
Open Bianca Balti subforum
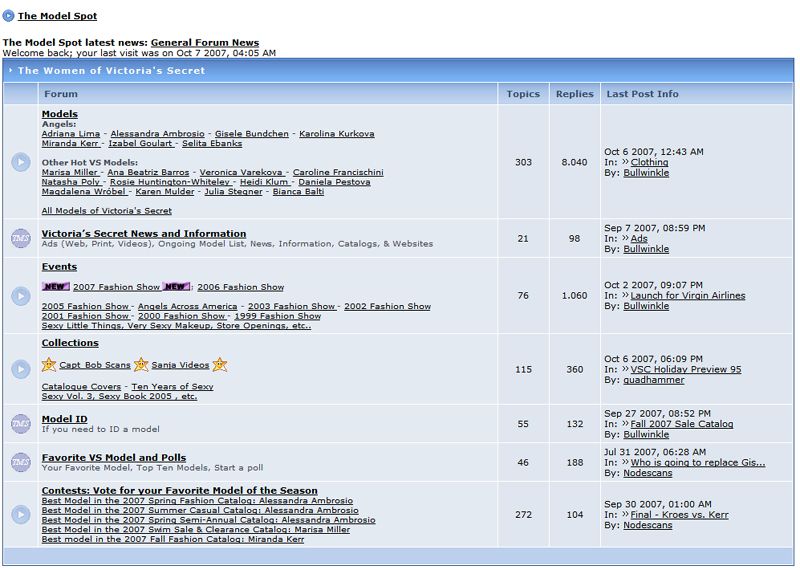click(x=298, y=192)
